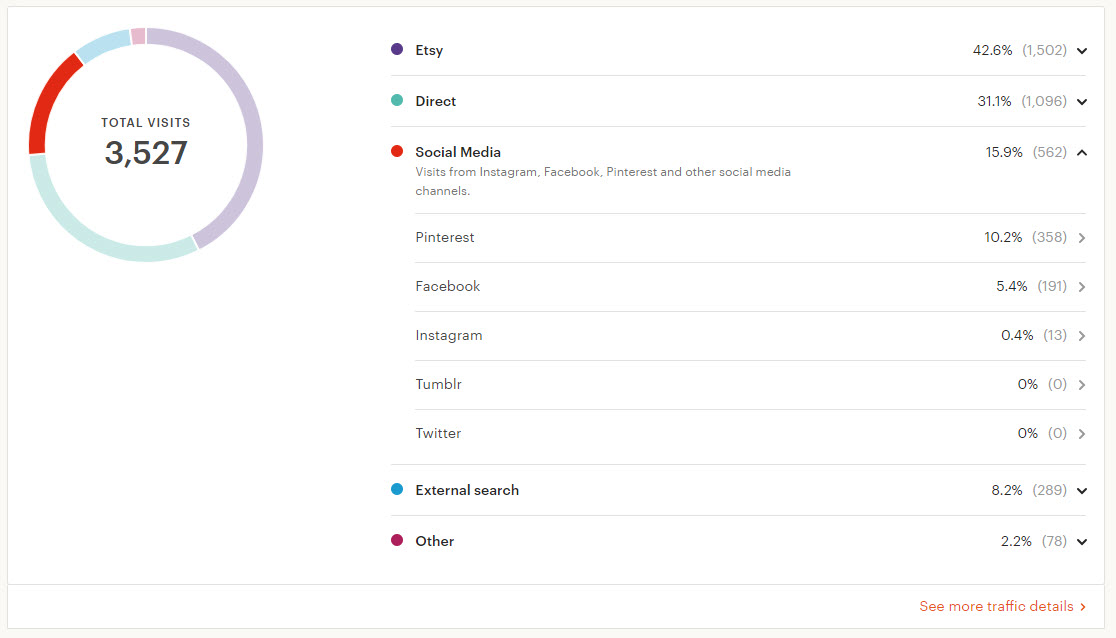The width and height of the screenshot is (1116, 638).
Task: Click the blue External search legend dot
Action: point(397,489)
